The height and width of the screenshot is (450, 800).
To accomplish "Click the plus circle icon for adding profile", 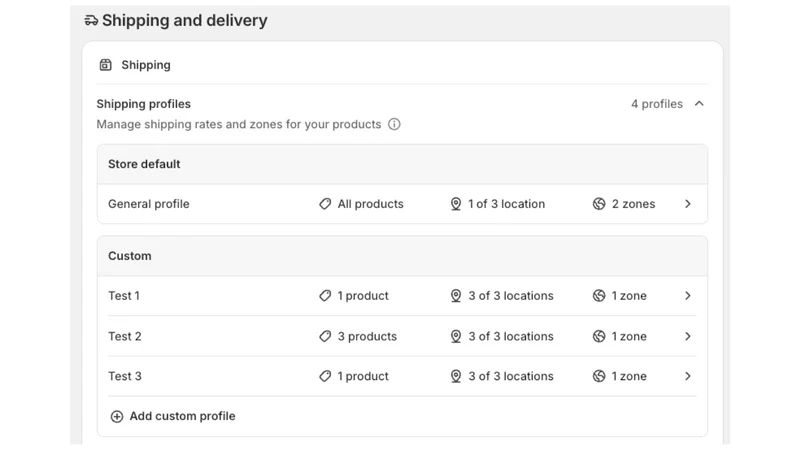I will [117, 416].
